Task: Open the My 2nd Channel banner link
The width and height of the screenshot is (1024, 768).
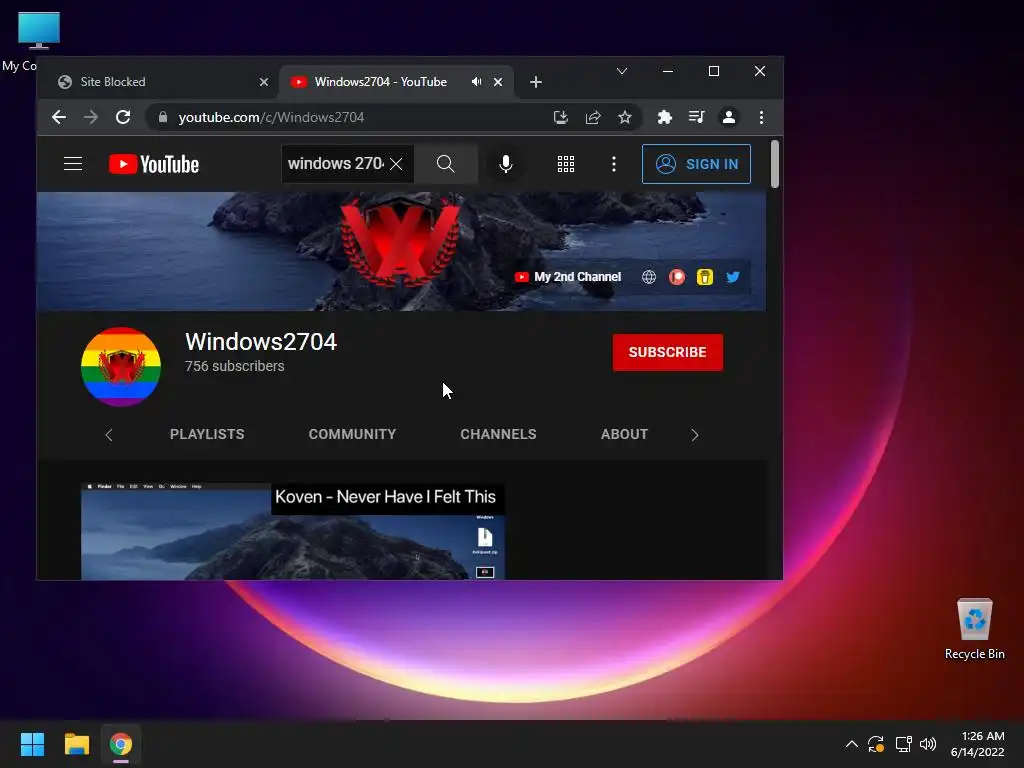Action: point(568,277)
